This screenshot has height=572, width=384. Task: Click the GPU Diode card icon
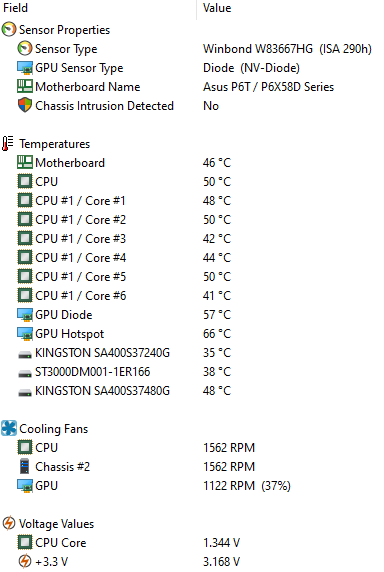[x=25, y=315]
